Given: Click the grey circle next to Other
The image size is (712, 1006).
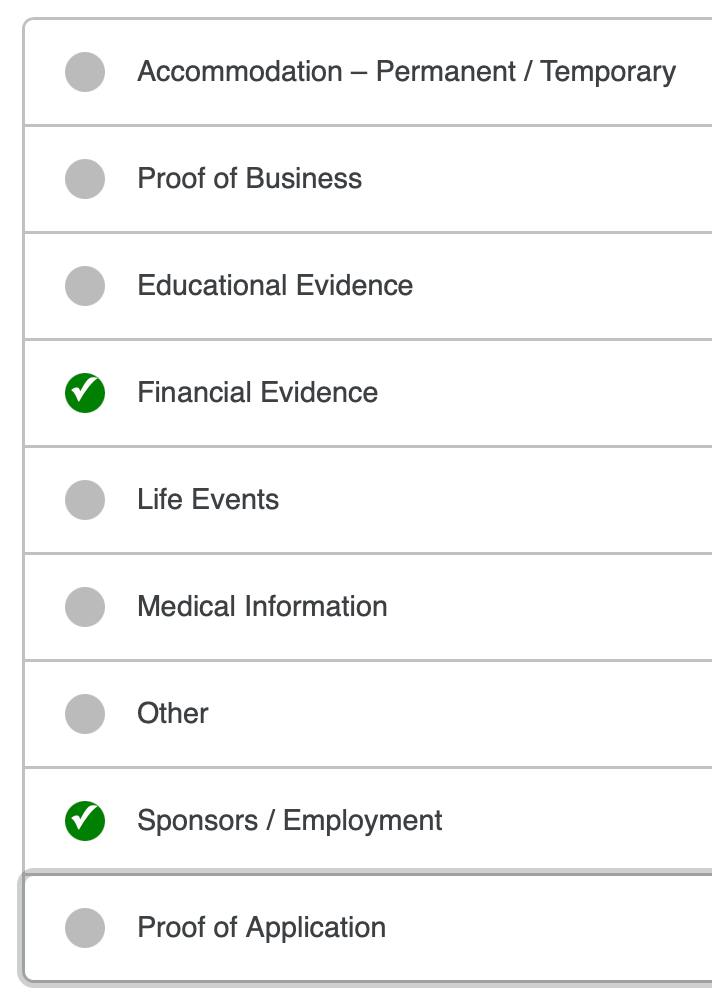Looking at the screenshot, I should click(85, 713).
